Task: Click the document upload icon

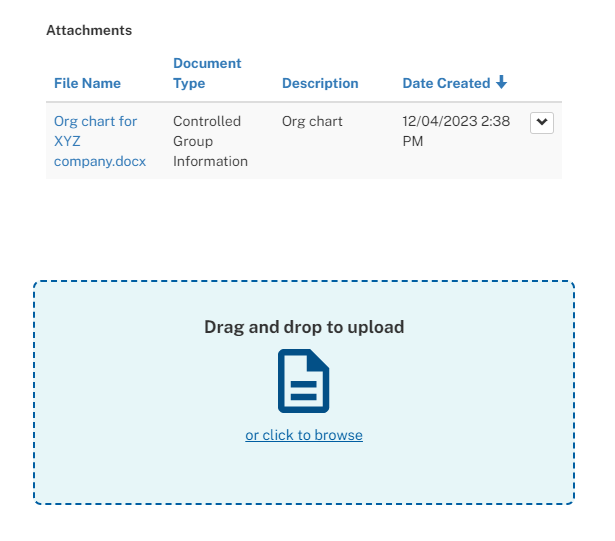Action: 304,381
